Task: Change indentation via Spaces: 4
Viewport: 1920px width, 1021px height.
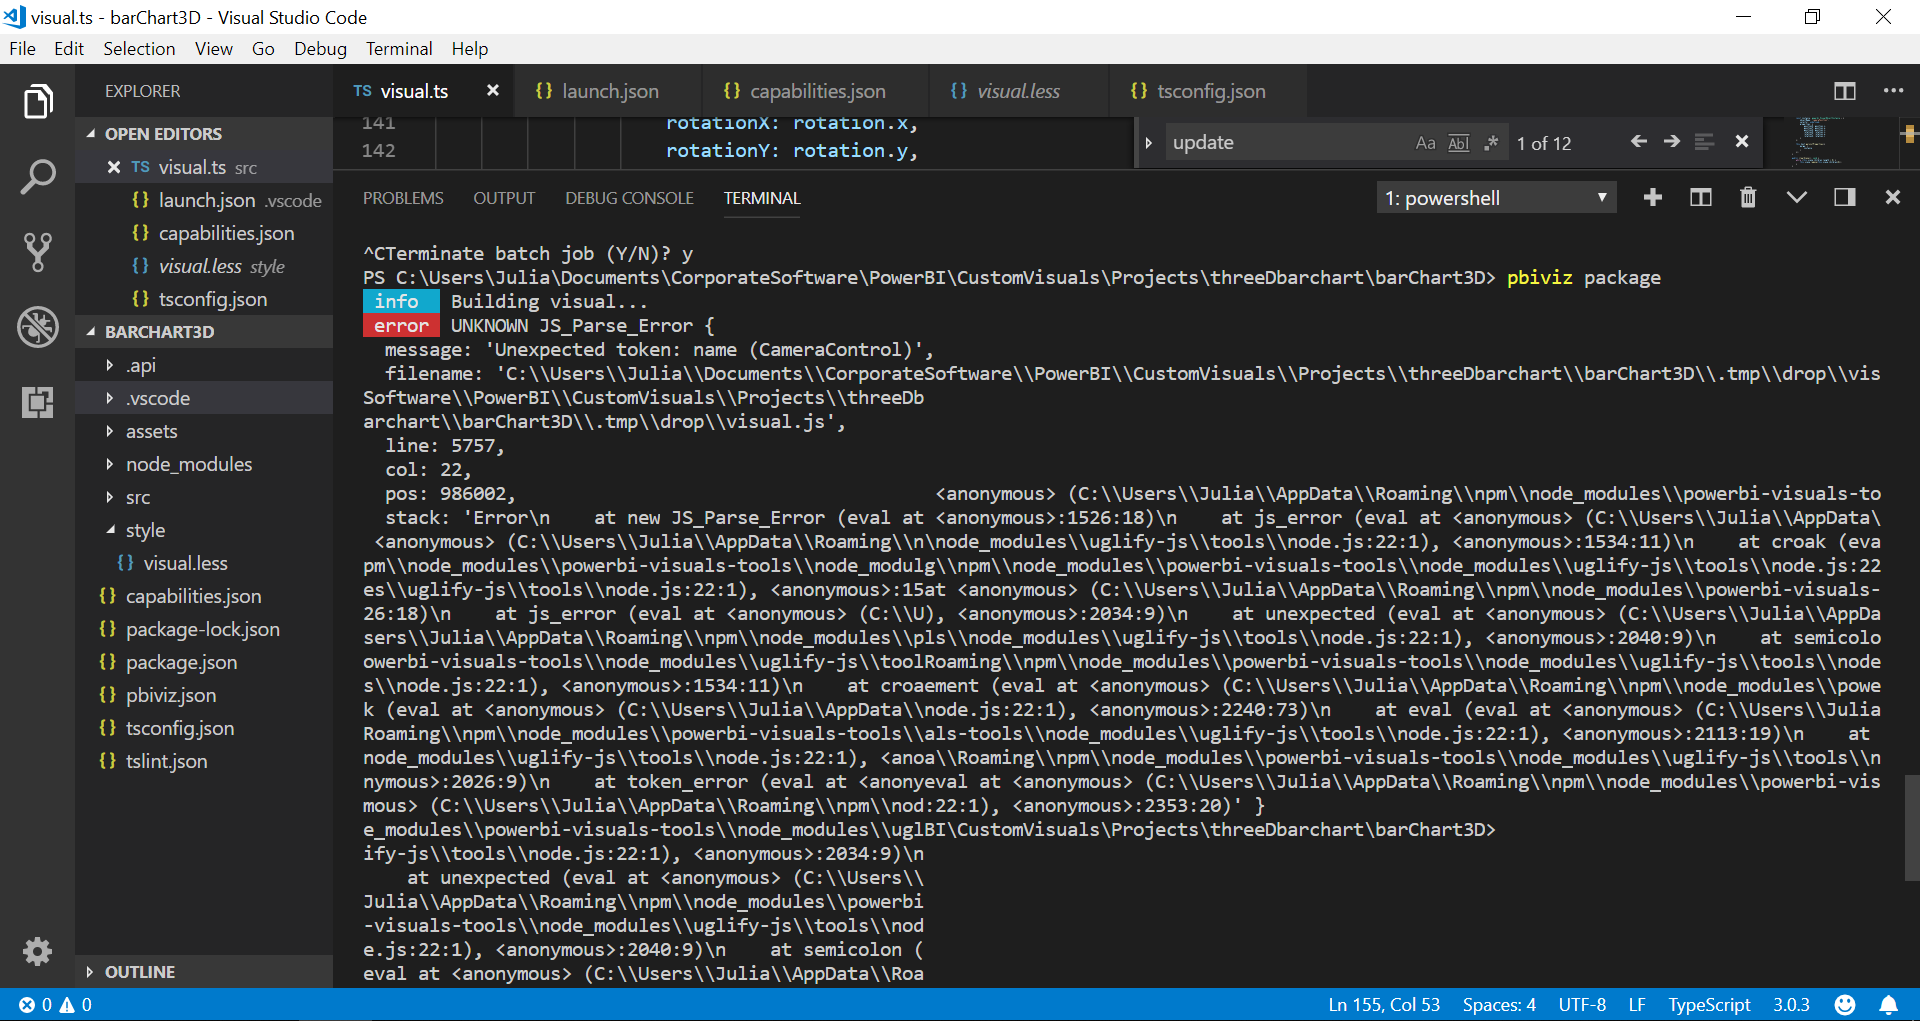Action: [x=1499, y=1005]
